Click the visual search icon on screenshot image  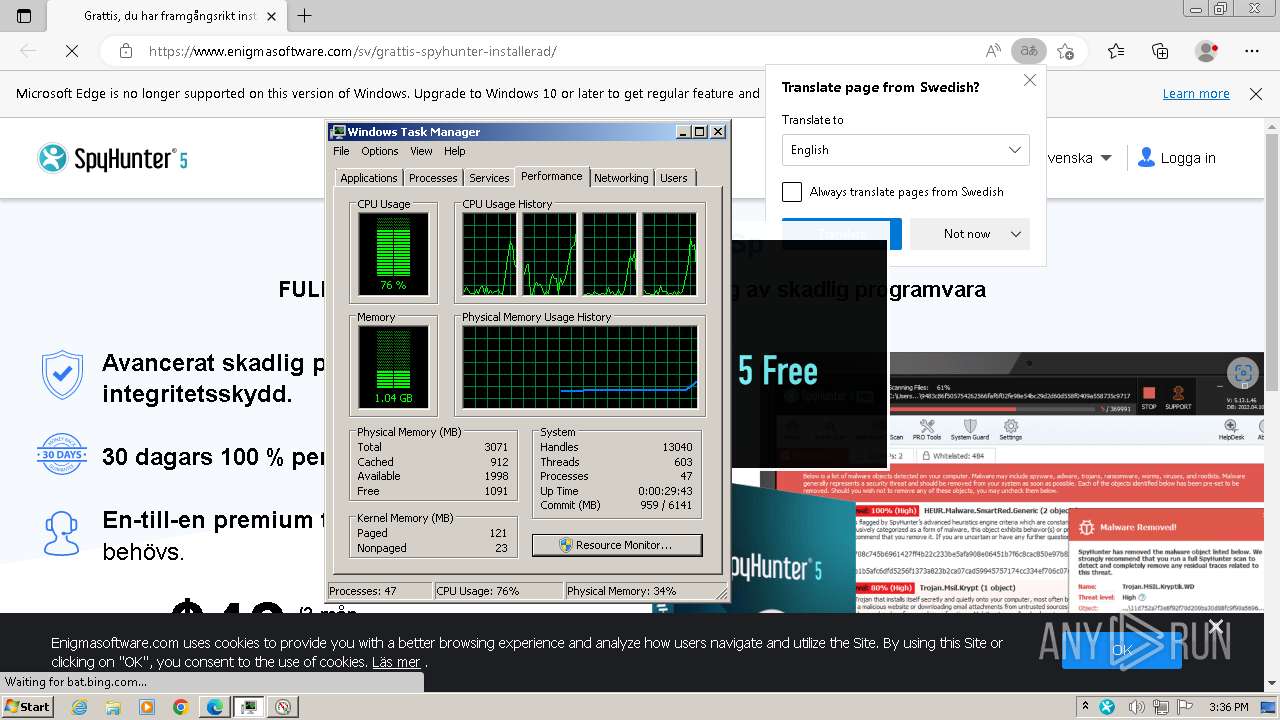point(1244,374)
